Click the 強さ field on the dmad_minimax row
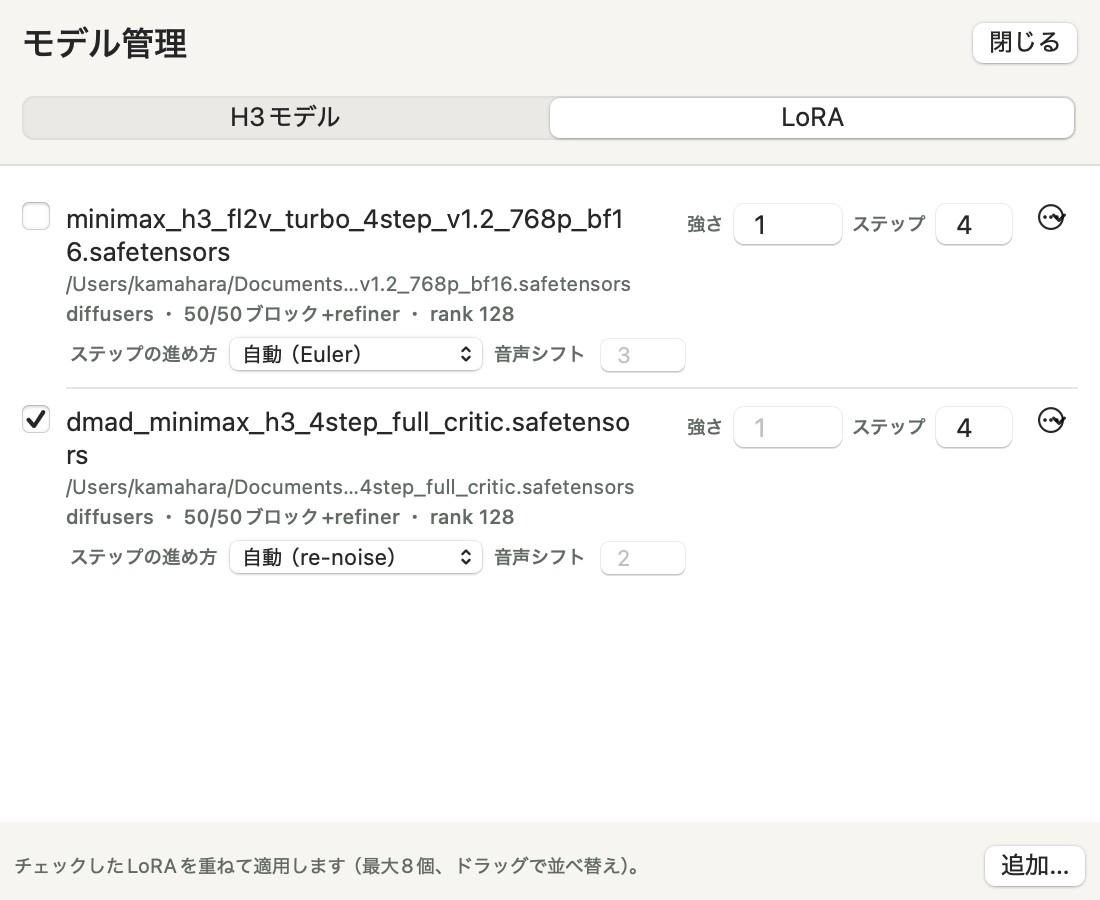 [788, 427]
